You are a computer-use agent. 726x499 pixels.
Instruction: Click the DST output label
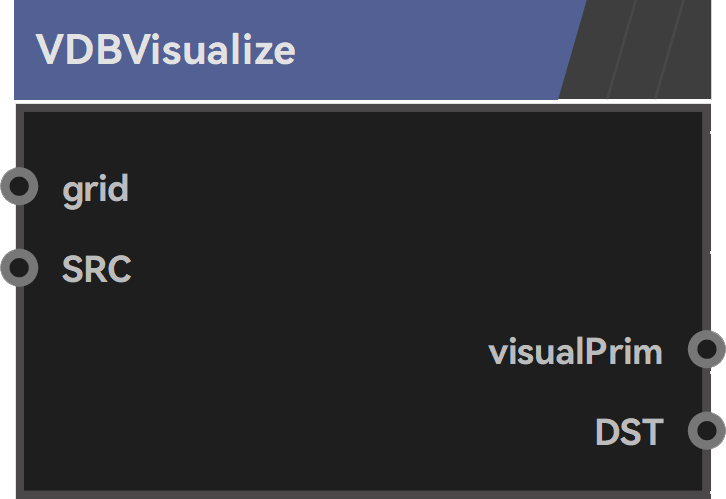[629, 432]
